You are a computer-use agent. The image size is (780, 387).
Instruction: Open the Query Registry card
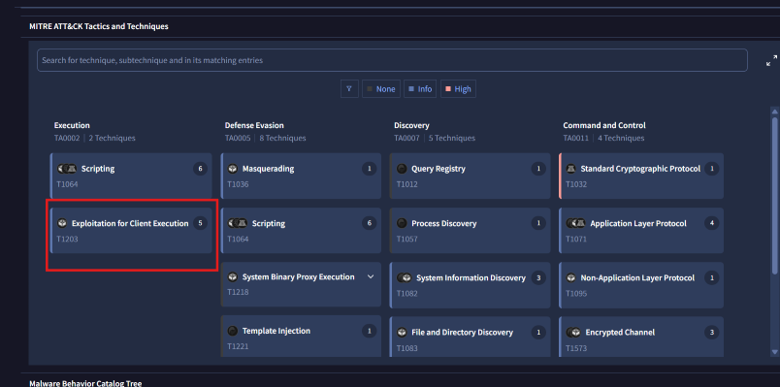(x=470, y=176)
